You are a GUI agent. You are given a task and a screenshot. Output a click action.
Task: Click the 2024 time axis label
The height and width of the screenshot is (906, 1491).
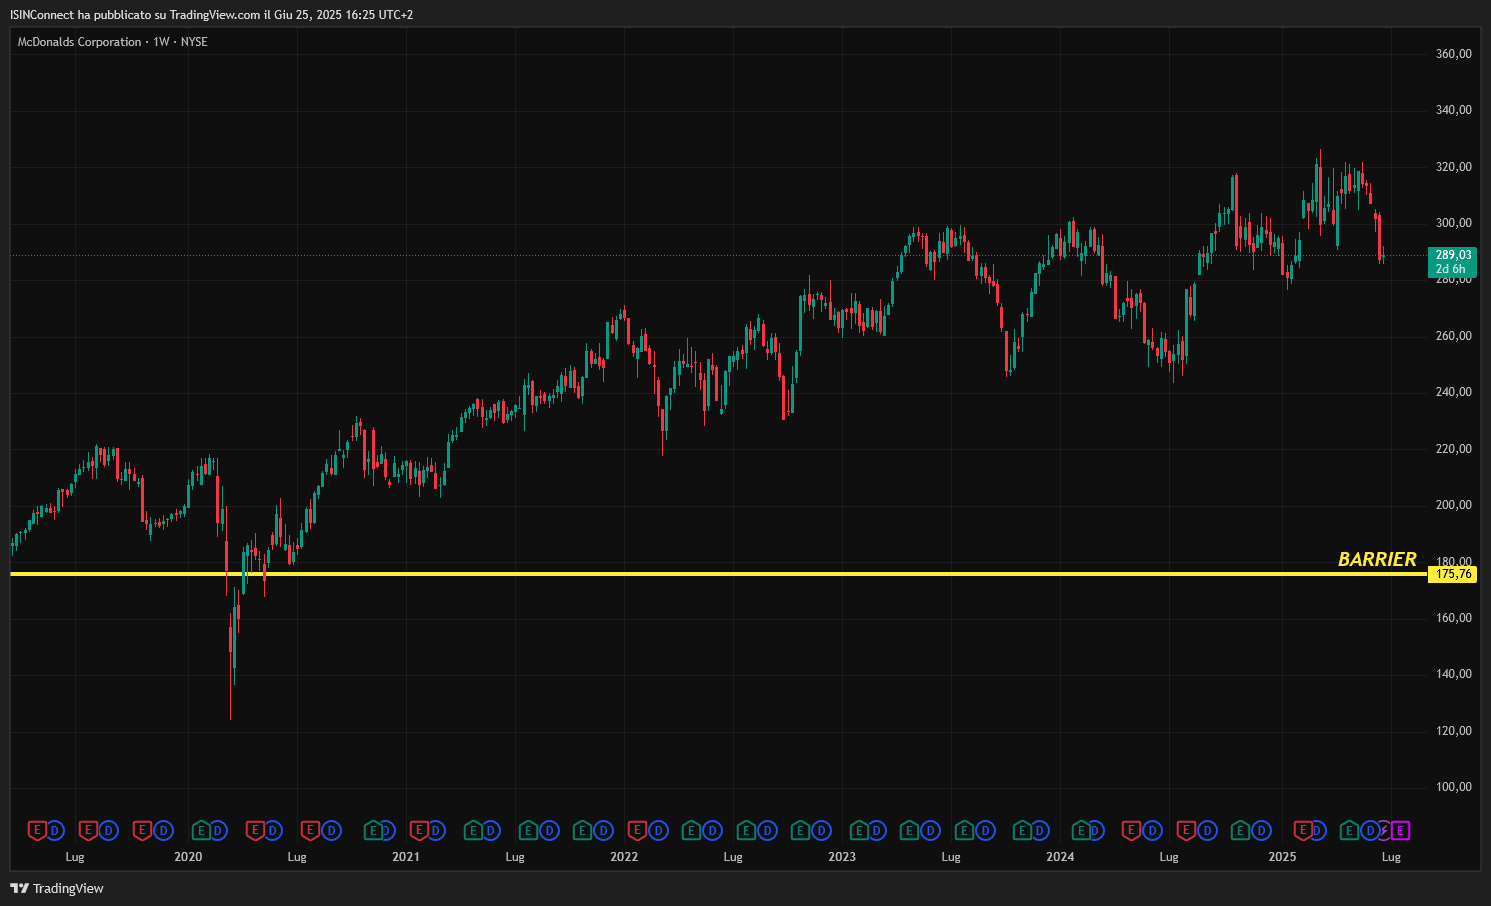[x=1060, y=857]
